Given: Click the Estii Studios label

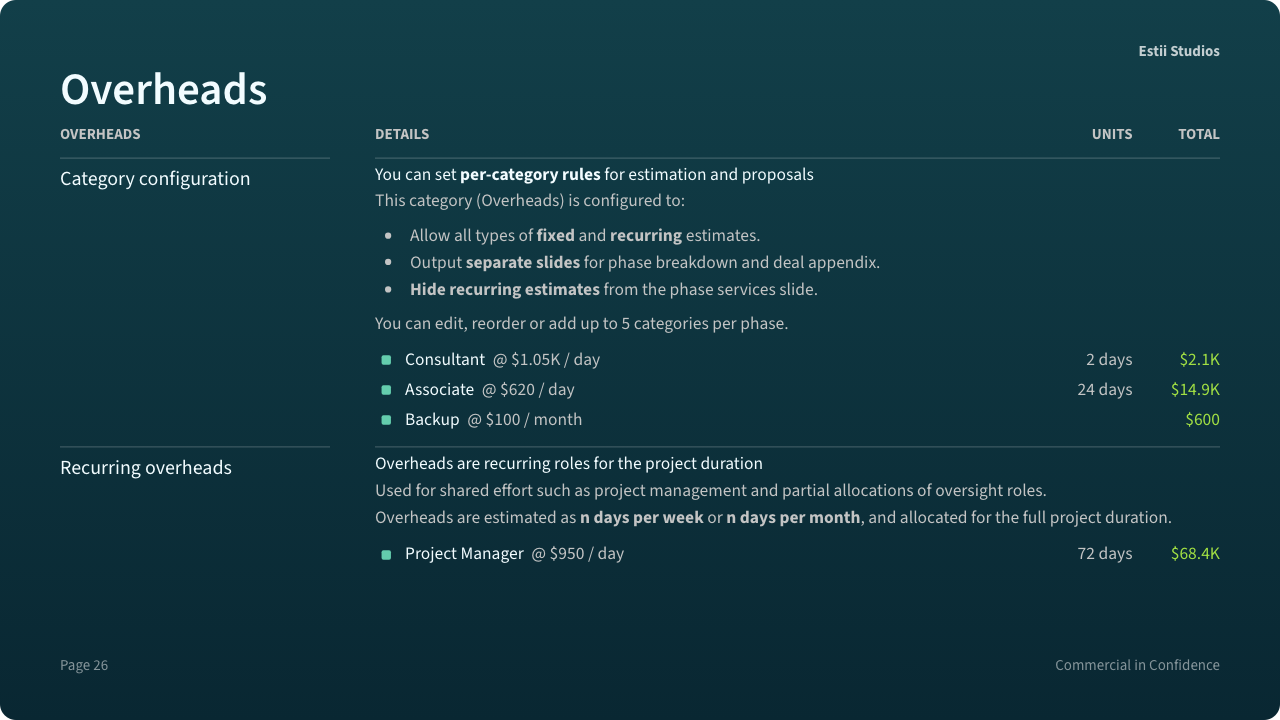Looking at the screenshot, I should 1179,51.
